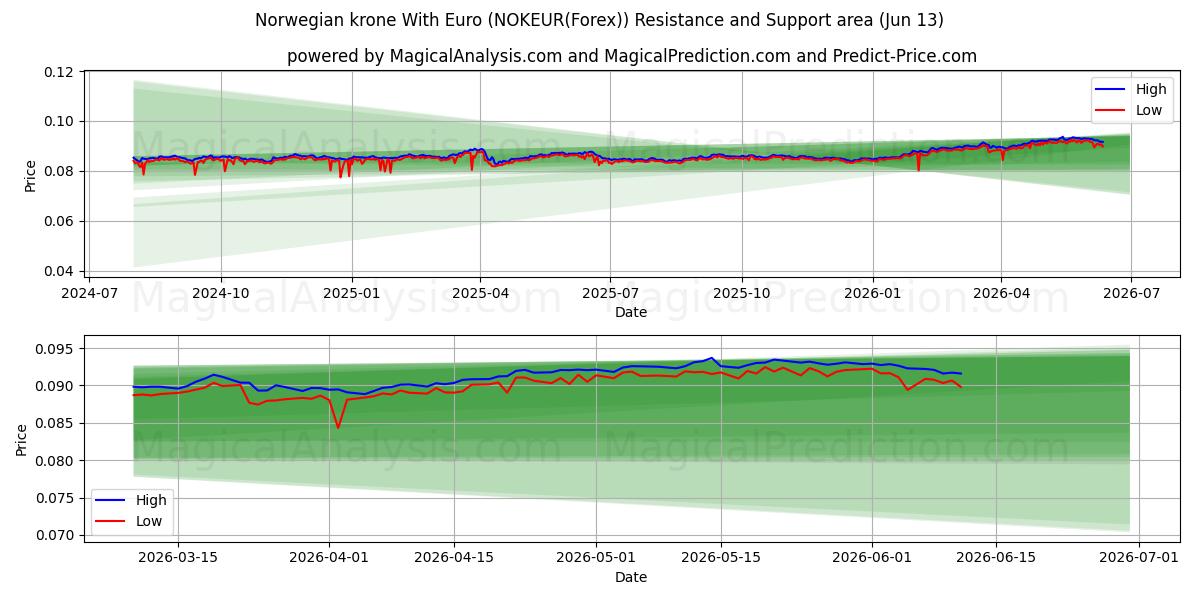Click the chart title mentioning NOKEUR(Forex)

point(599,20)
